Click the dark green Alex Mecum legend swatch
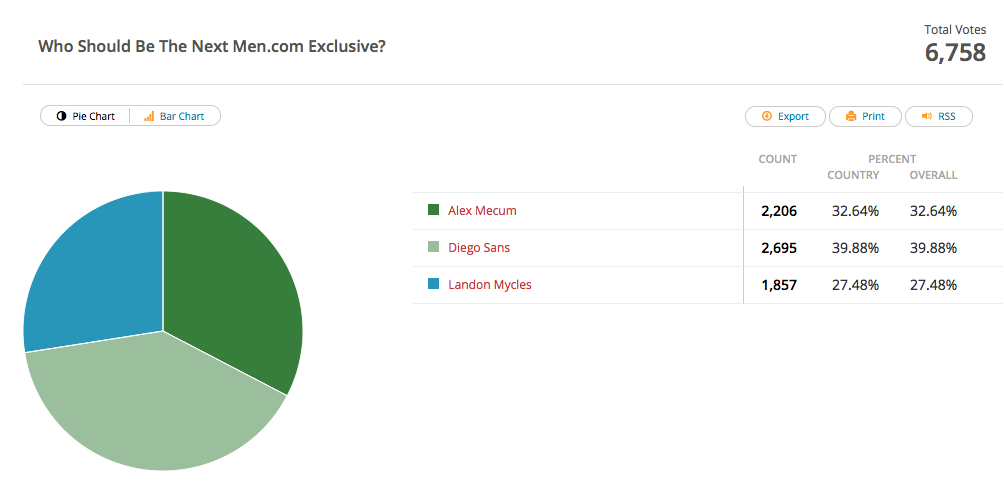Image resolution: width=1004 pixels, height=482 pixels. pyautogui.click(x=433, y=209)
